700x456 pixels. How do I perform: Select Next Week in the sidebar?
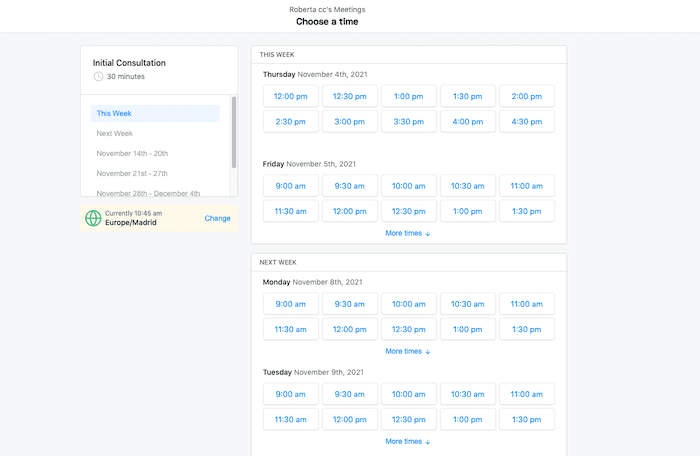click(115, 134)
